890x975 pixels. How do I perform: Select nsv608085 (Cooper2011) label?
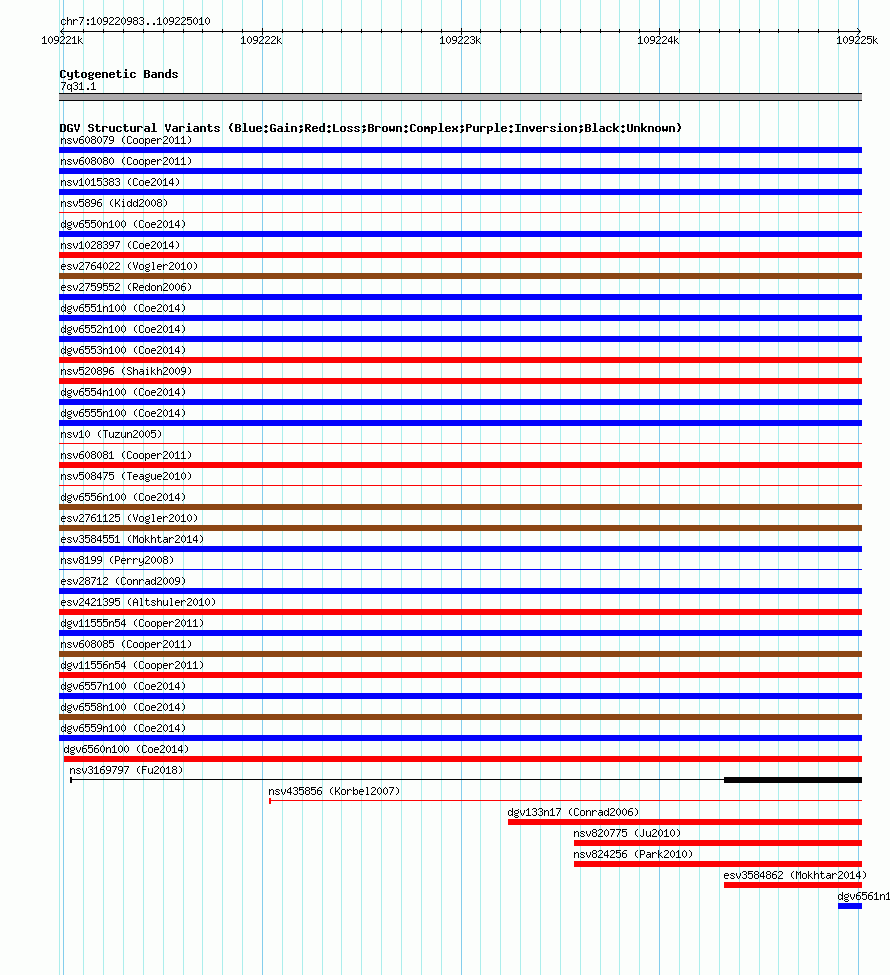[x=126, y=644]
